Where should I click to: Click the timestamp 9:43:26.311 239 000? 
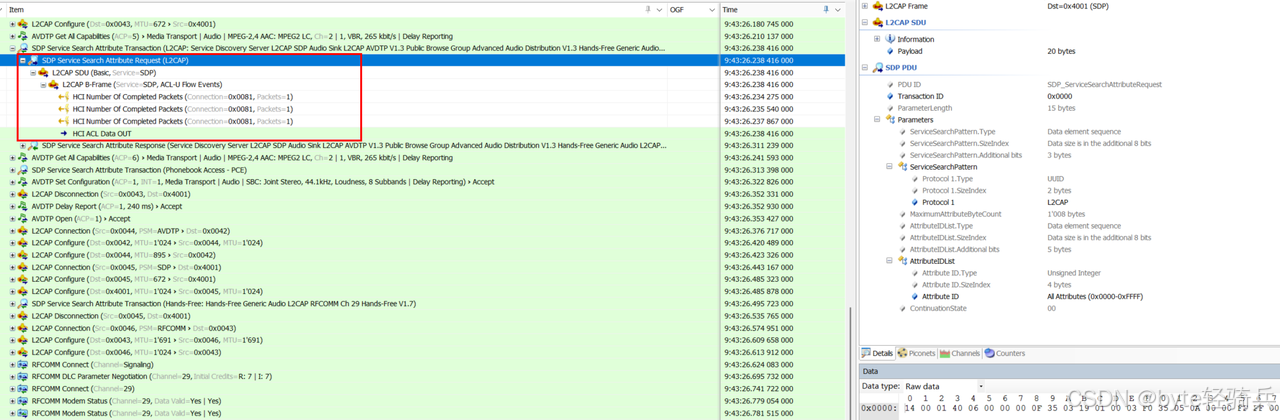pyautogui.click(x=758, y=146)
